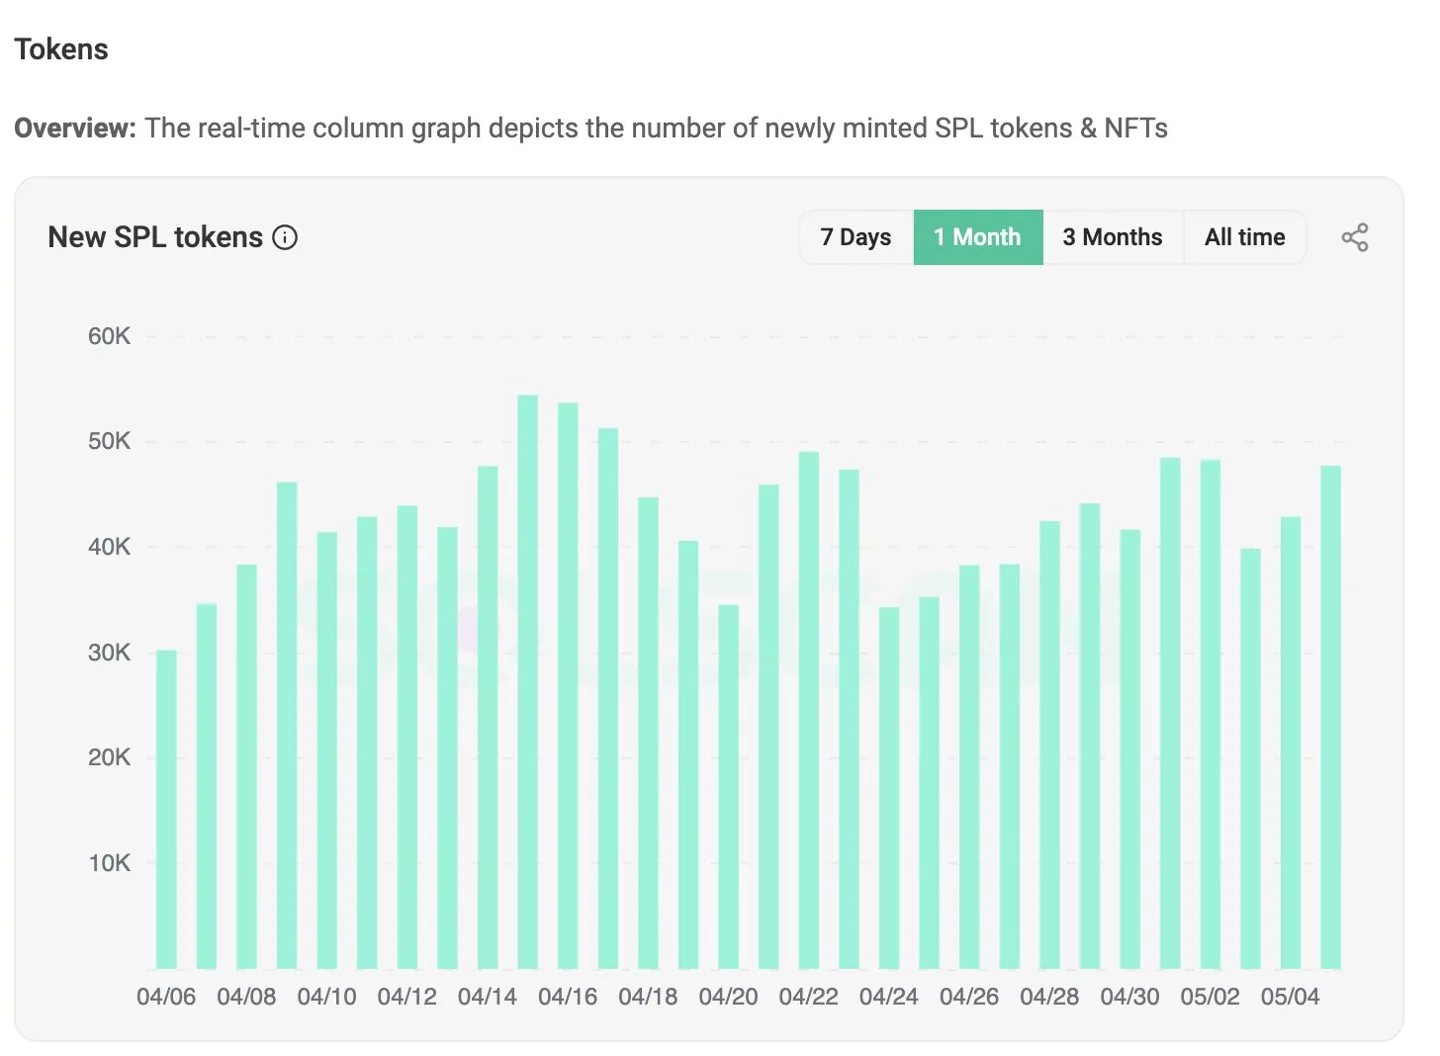1440x1056 pixels.
Task: Switch chart range to 3 Months
Action: click(x=1113, y=237)
